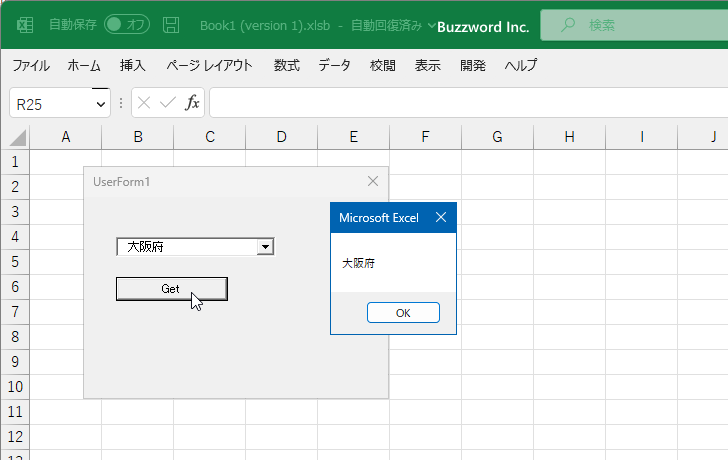Viewport: 728px width, 460px height.
Task: Click the Excel app icon in title bar
Action: [25, 25]
